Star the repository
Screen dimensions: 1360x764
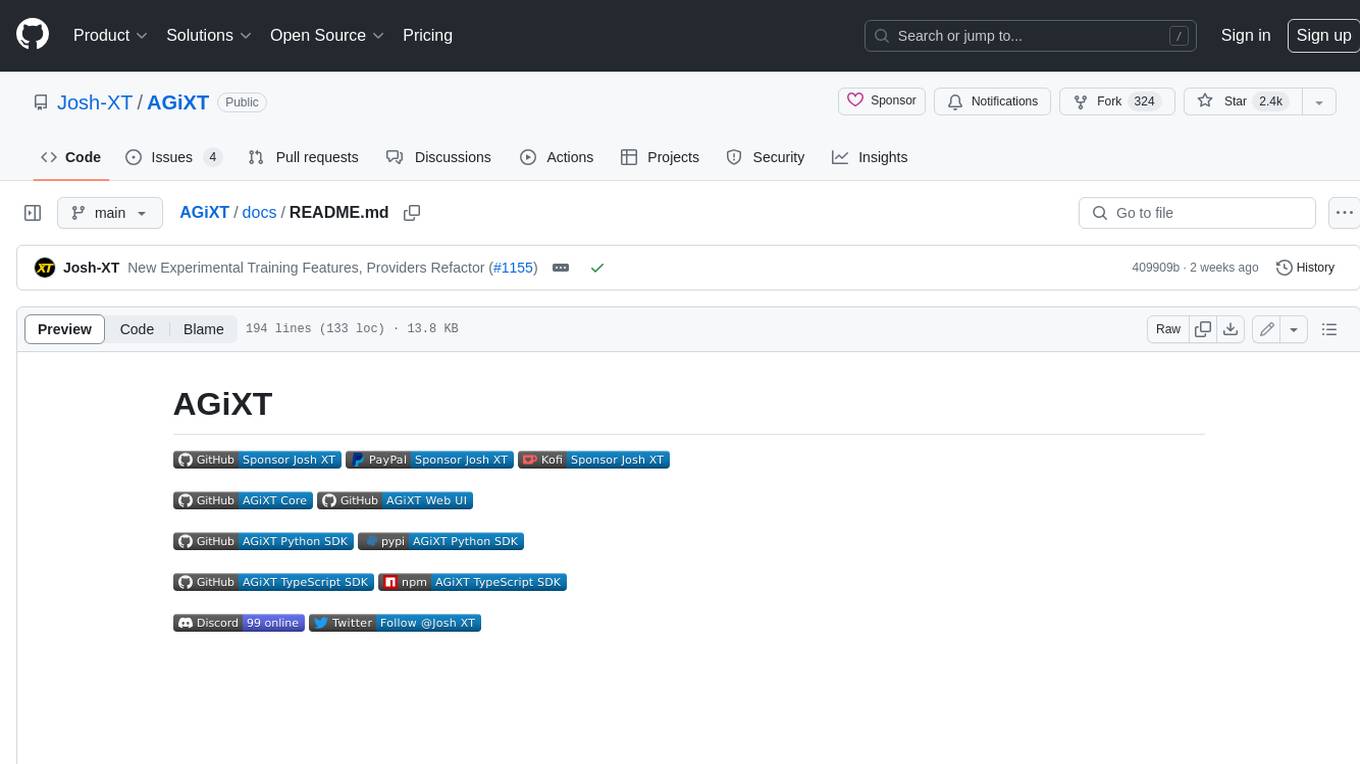[1242, 101]
